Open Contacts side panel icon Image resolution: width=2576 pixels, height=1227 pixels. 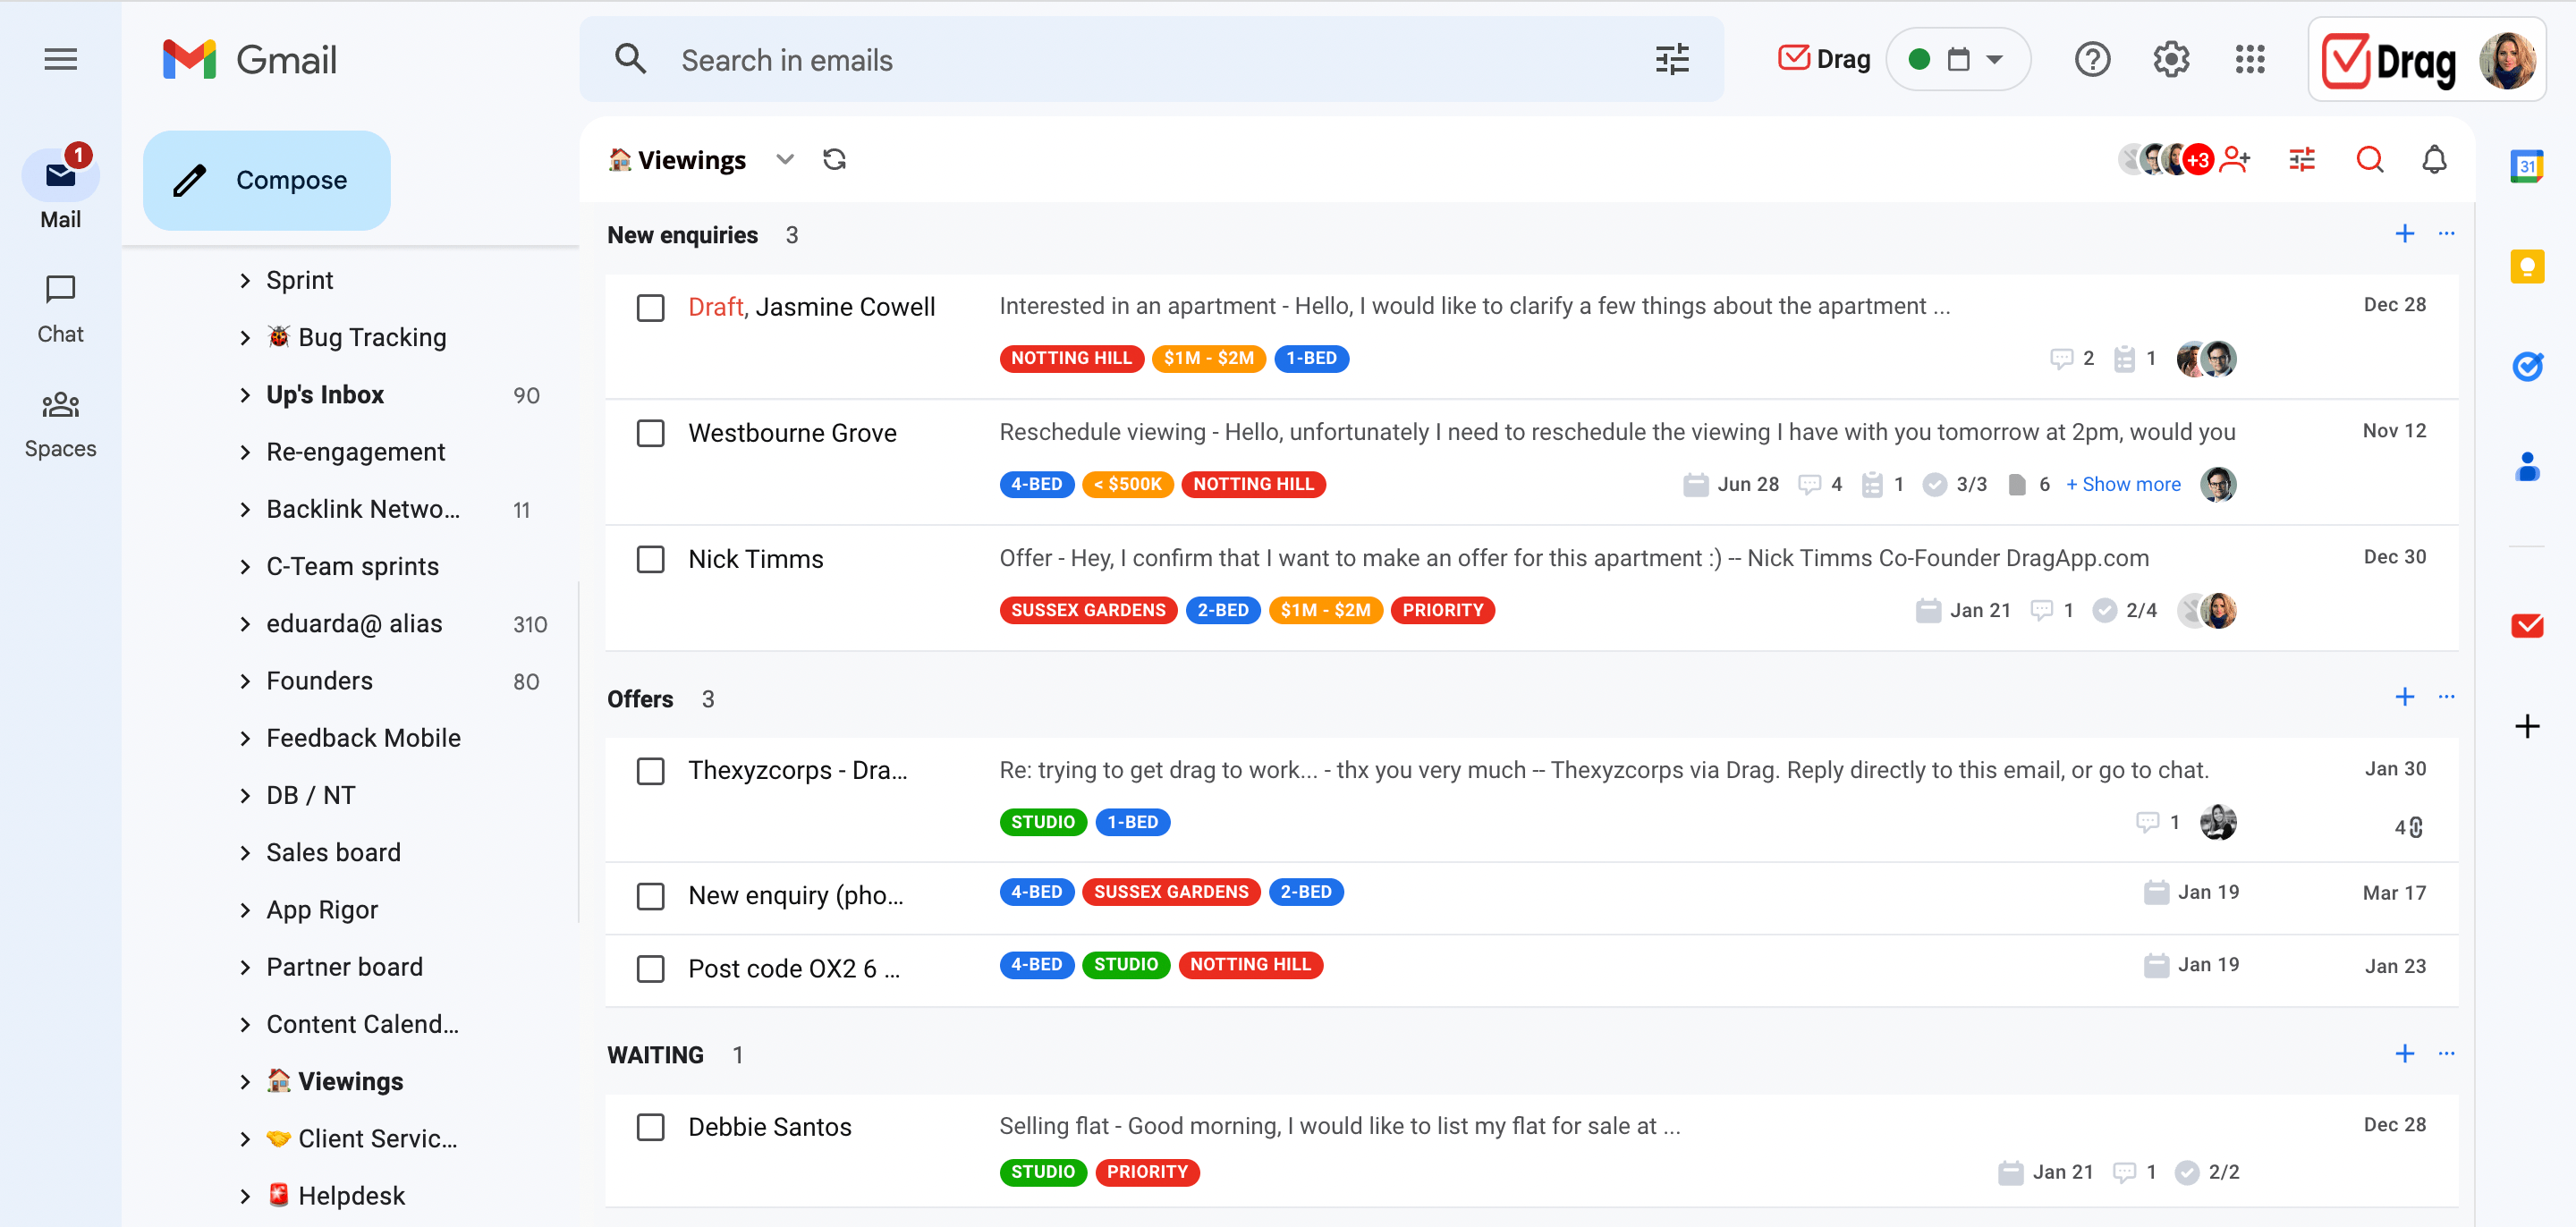tap(2527, 466)
